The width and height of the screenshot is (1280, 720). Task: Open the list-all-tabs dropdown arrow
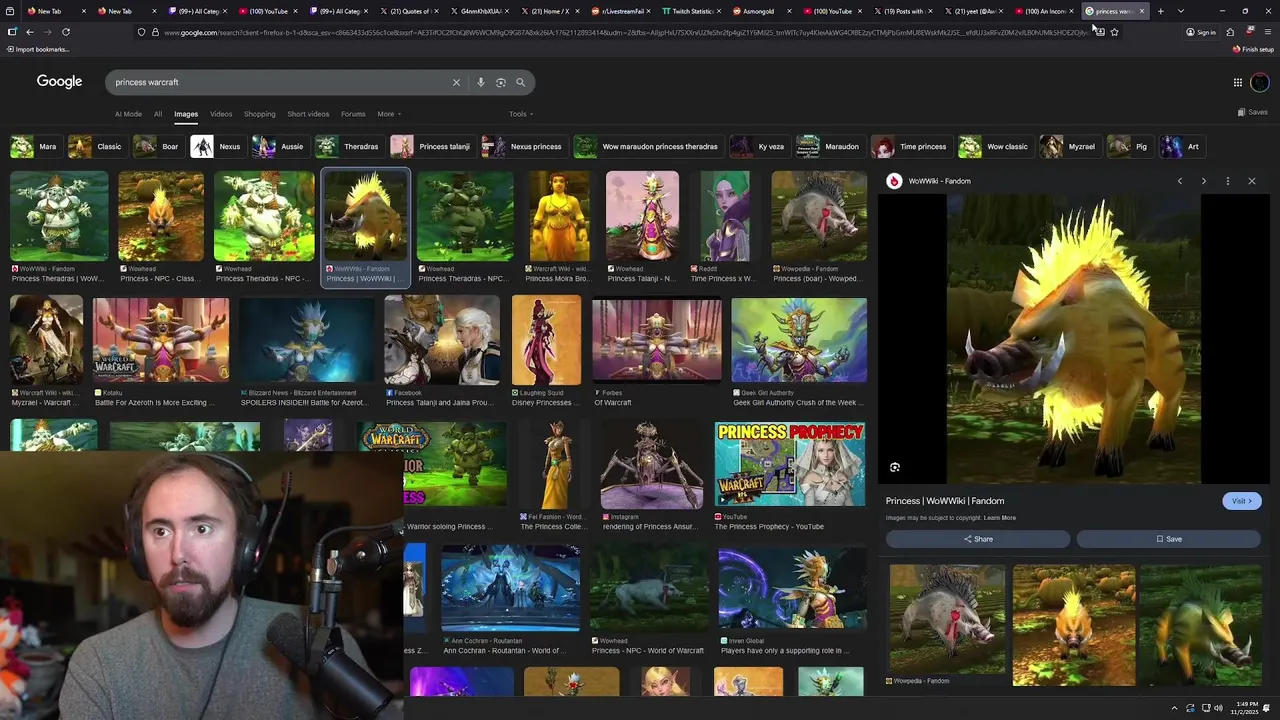1181,11
